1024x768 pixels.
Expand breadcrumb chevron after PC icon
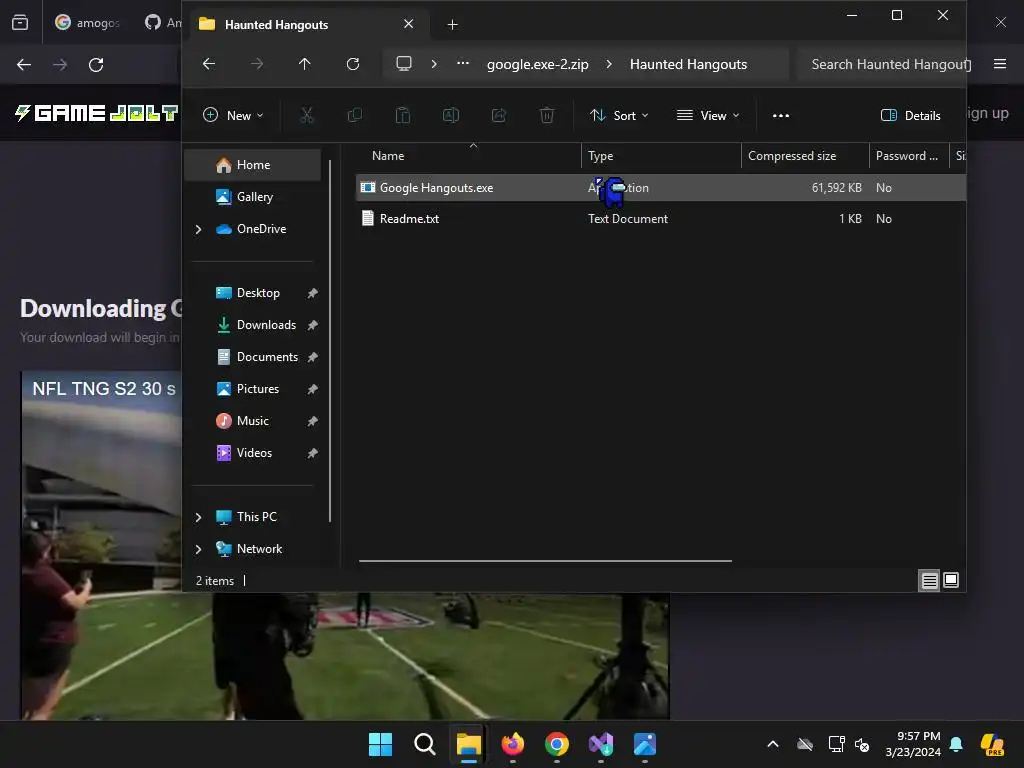[434, 64]
